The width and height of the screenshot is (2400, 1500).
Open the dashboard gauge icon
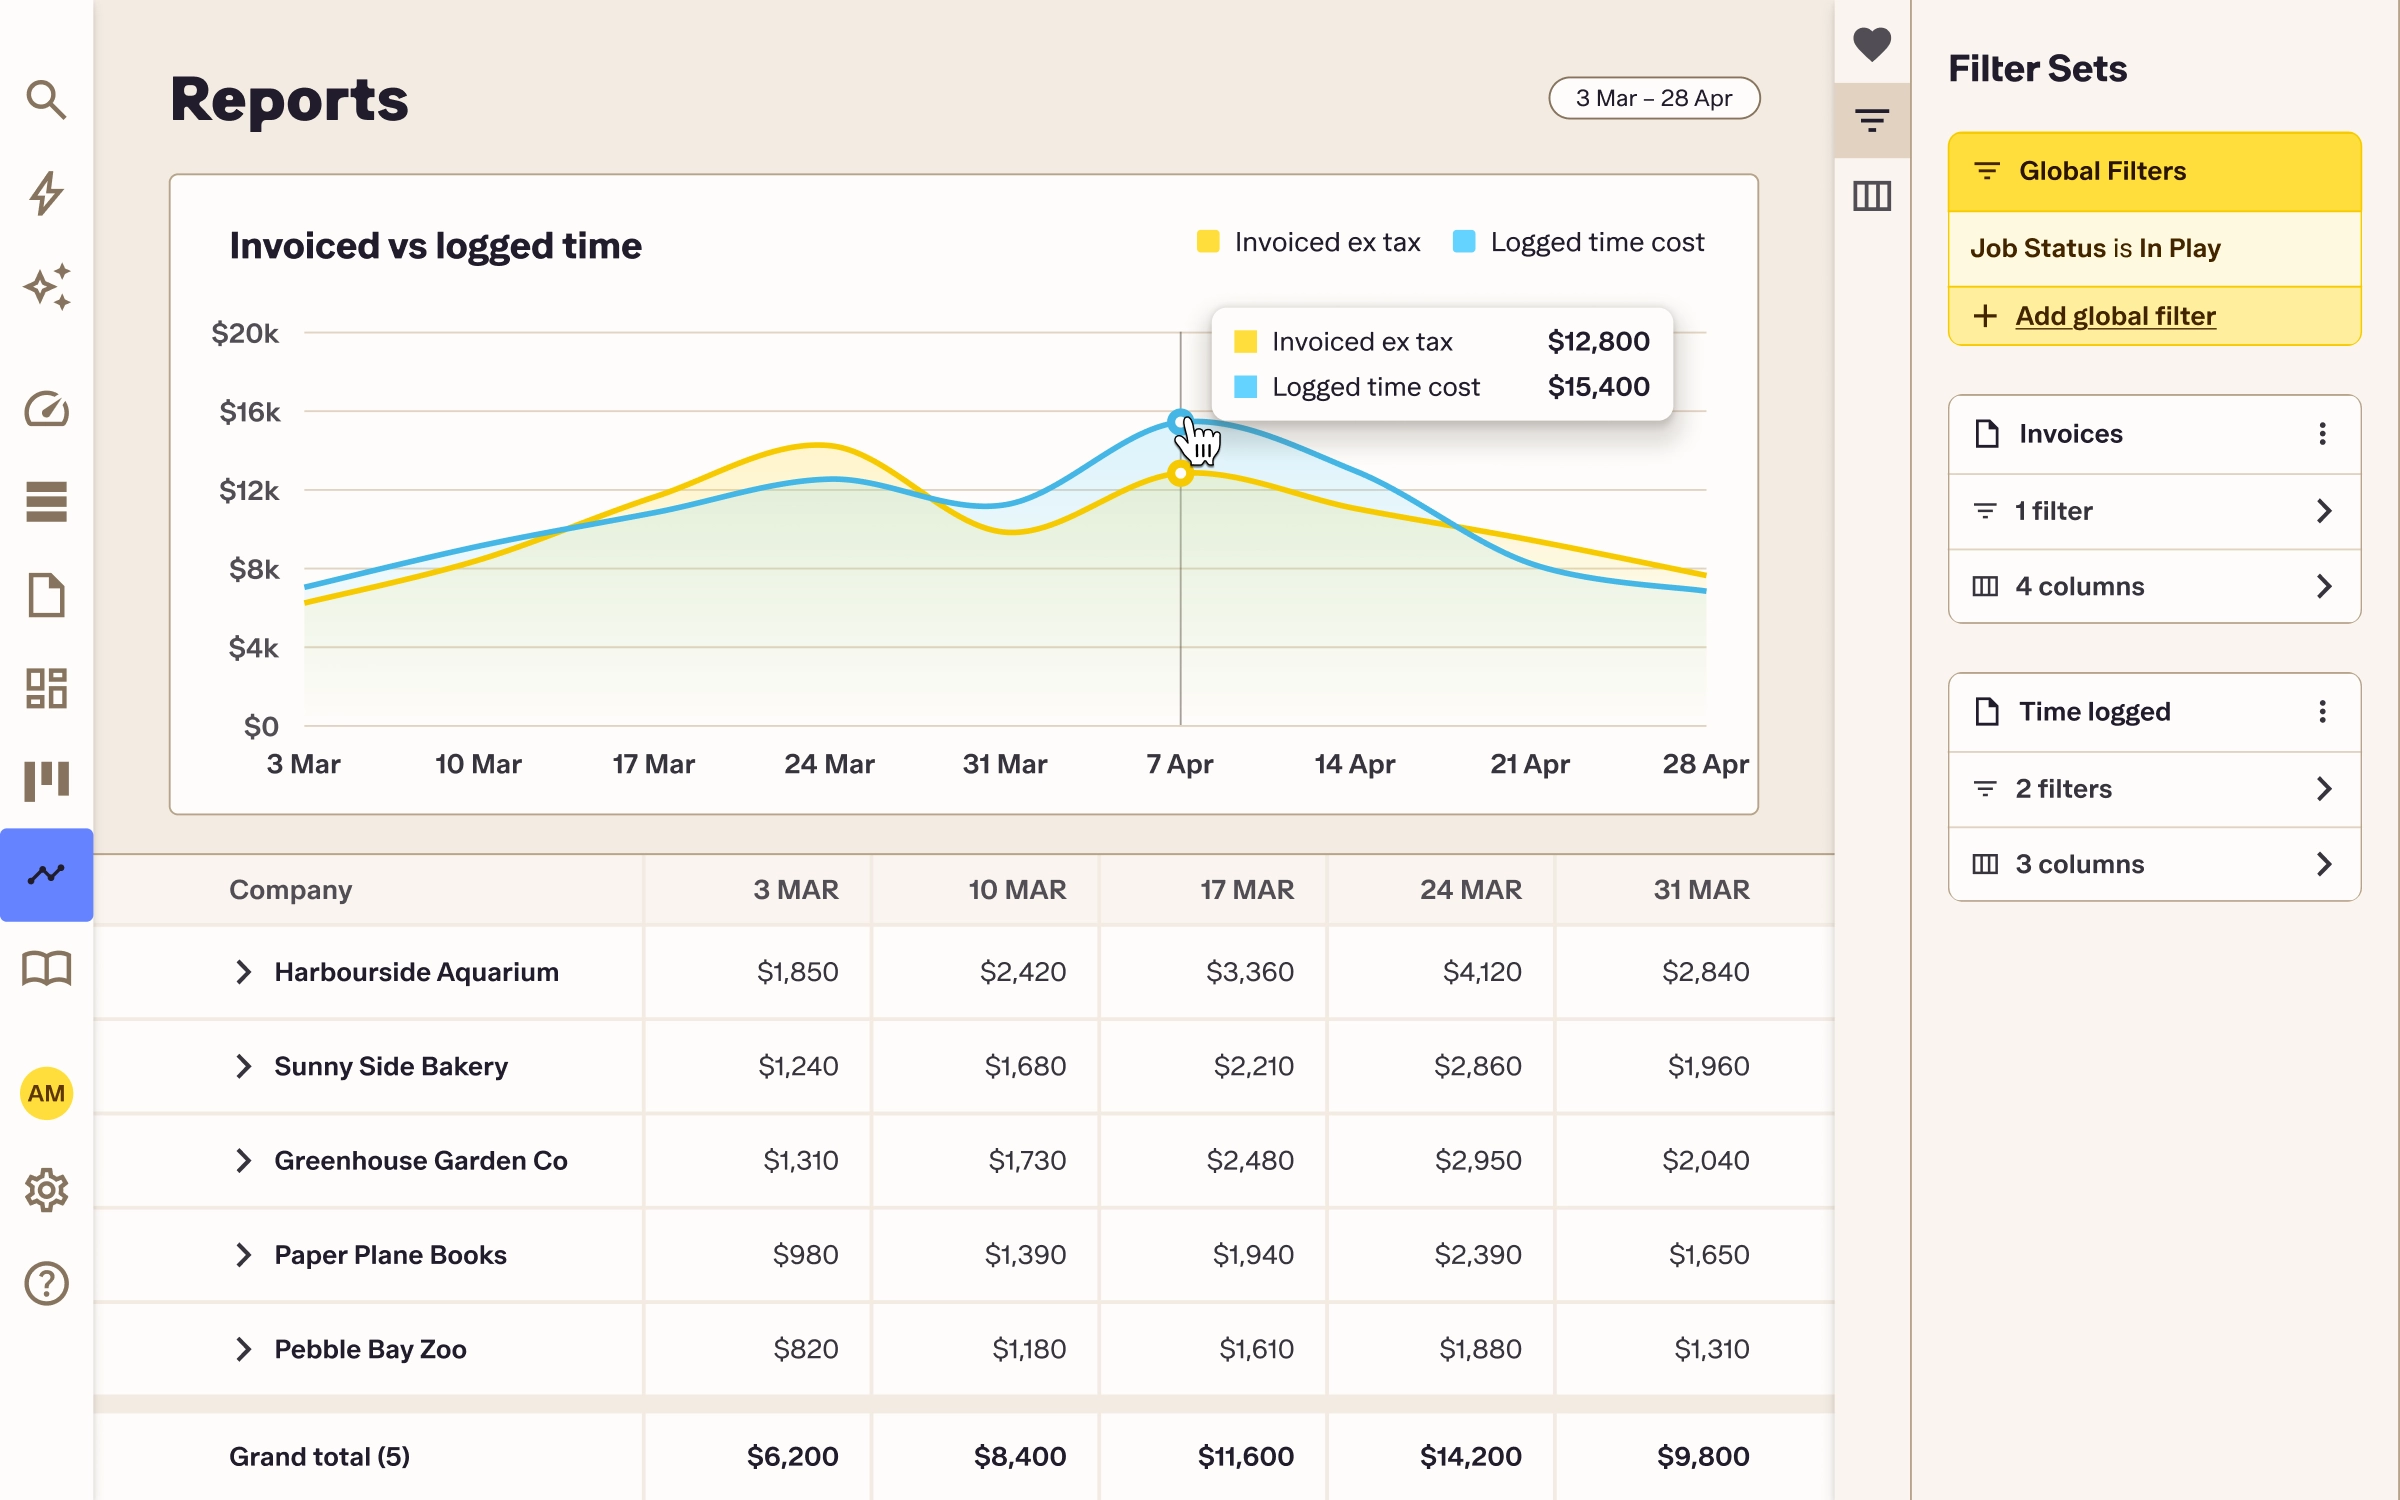46,409
